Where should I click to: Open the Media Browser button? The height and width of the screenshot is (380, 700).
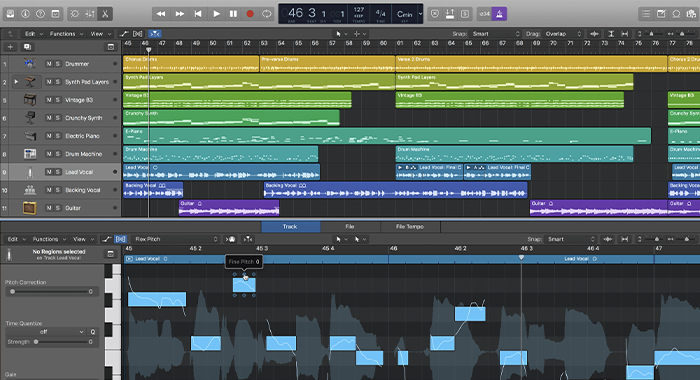[x=691, y=14]
